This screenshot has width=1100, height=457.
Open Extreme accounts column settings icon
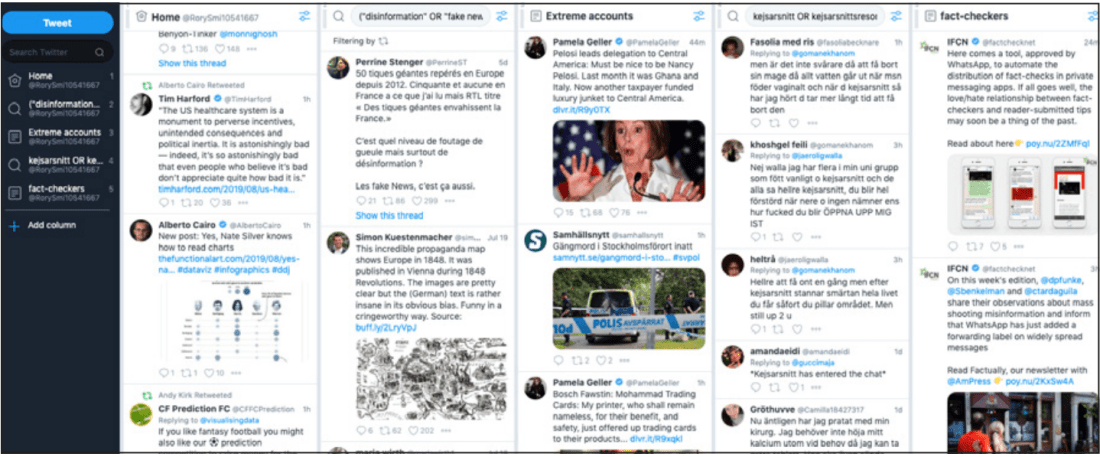699,15
